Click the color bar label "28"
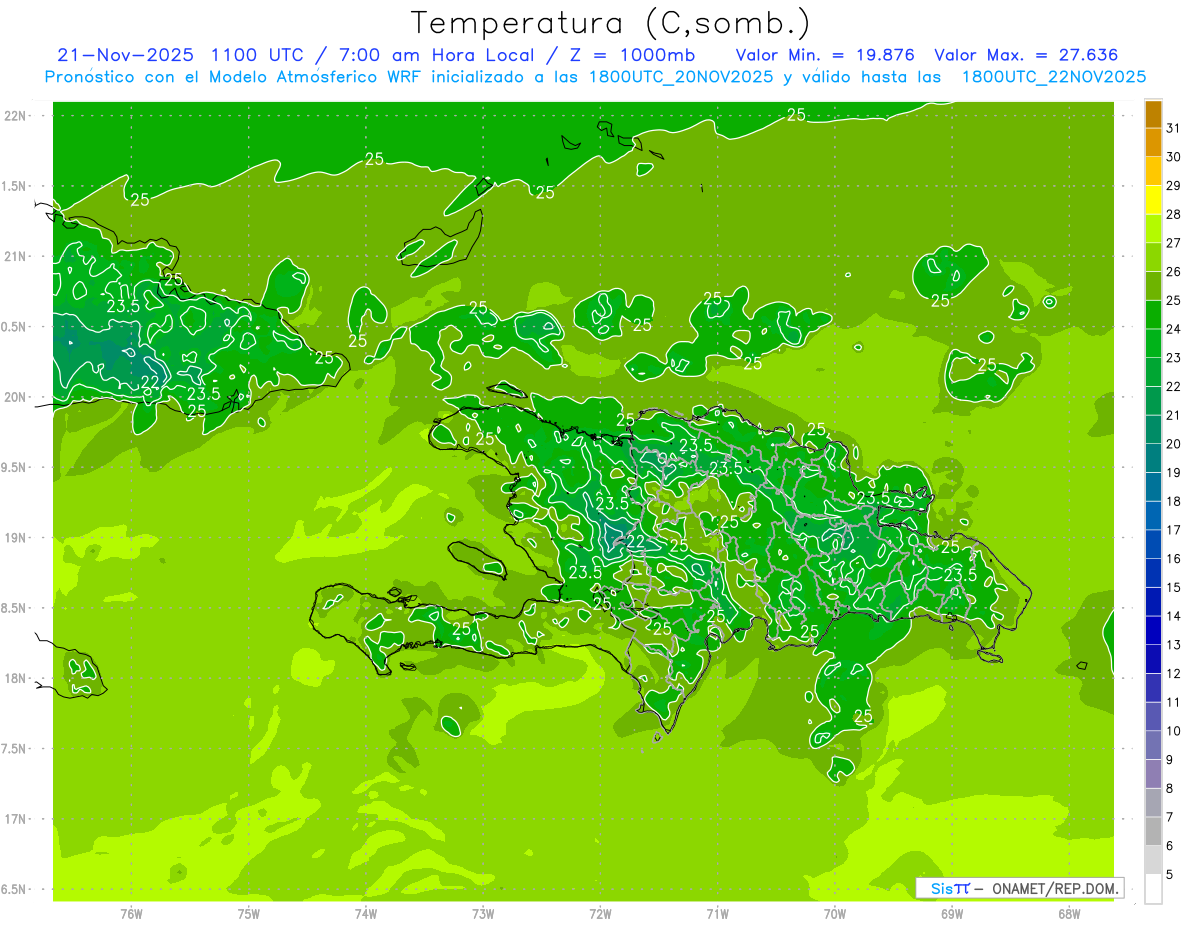 [x=1173, y=214]
